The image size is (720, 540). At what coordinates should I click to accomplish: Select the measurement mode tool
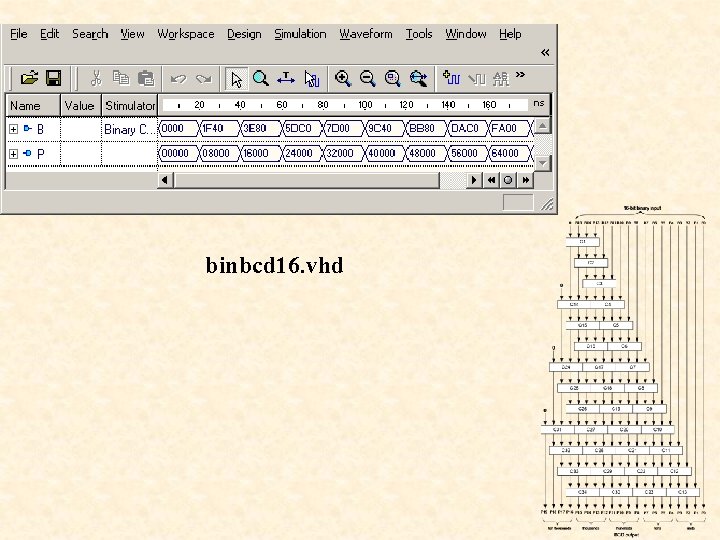pyautogui.click(x=286, y=79)
